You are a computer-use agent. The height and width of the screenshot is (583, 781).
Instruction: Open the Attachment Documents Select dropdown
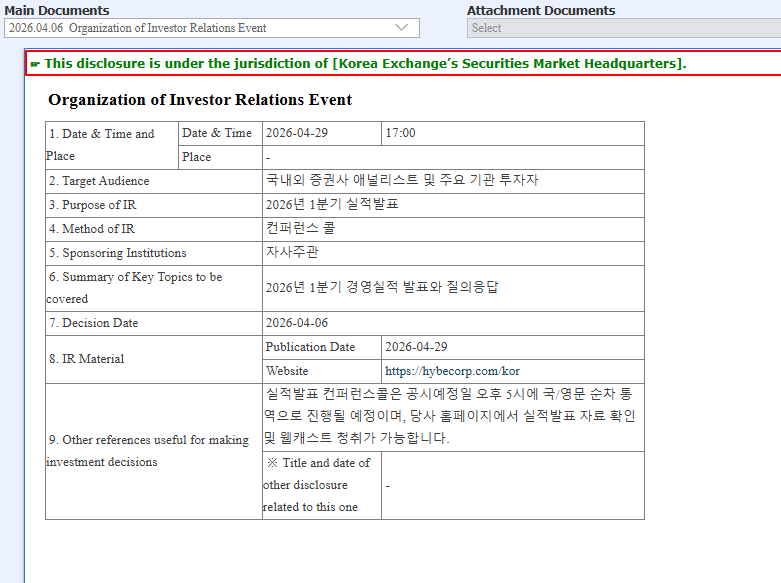[x=624, y=28]
